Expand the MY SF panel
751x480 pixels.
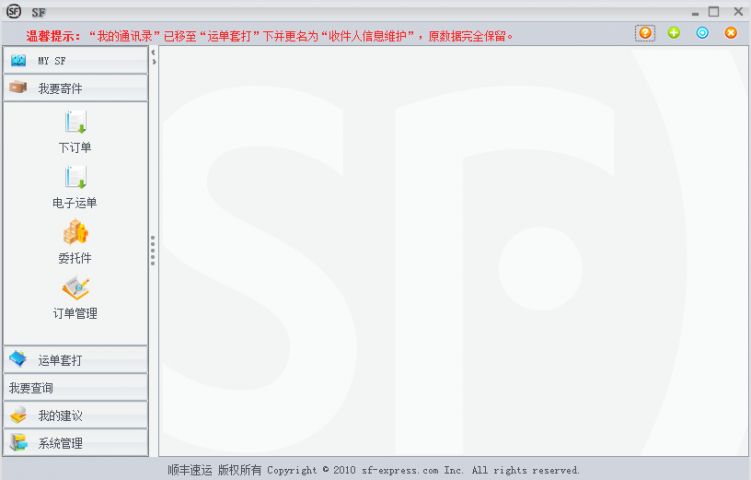[75, 61]
